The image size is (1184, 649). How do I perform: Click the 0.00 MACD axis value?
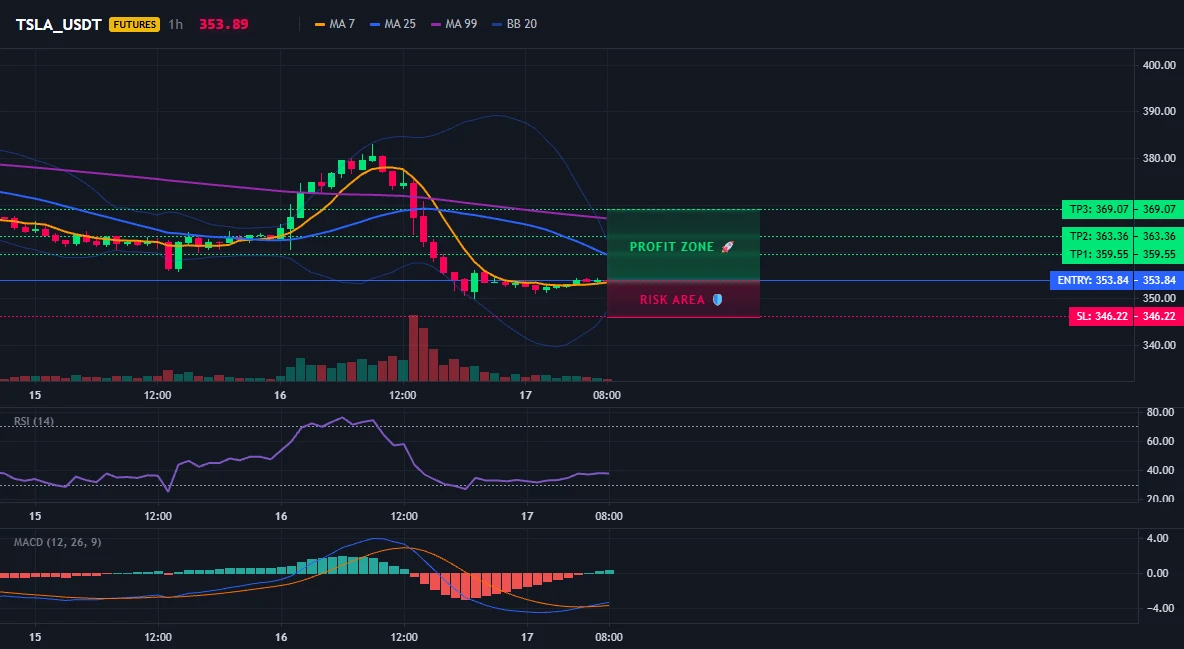[1158, 573]
